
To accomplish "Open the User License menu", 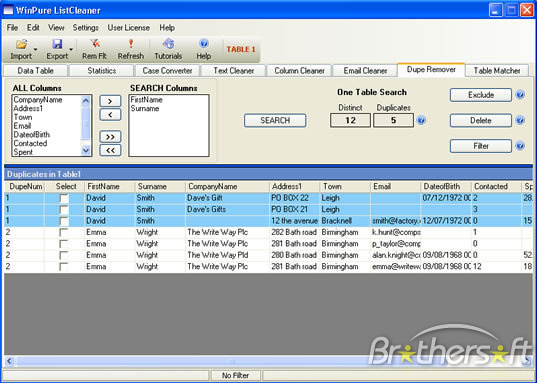I will click(129, 28).
